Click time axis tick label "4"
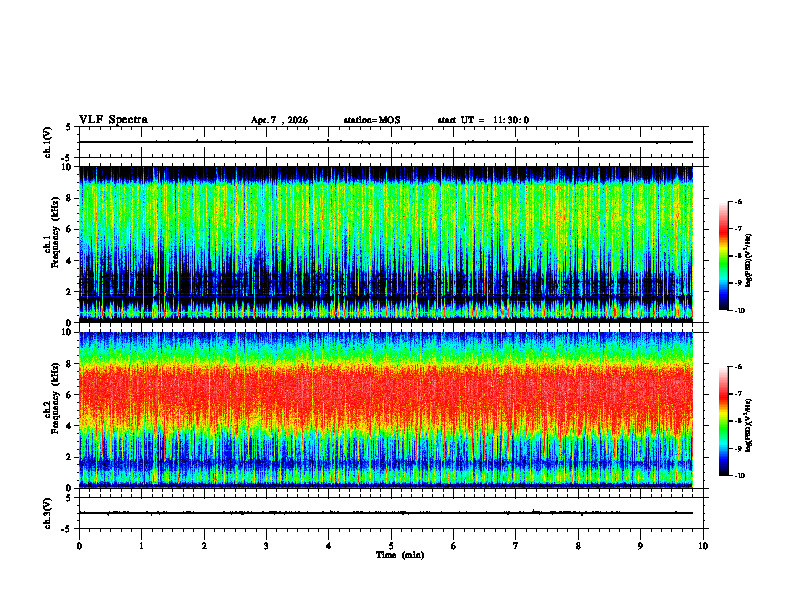Image resolution: width=792 pixels, height=612 pixels. 328,546
